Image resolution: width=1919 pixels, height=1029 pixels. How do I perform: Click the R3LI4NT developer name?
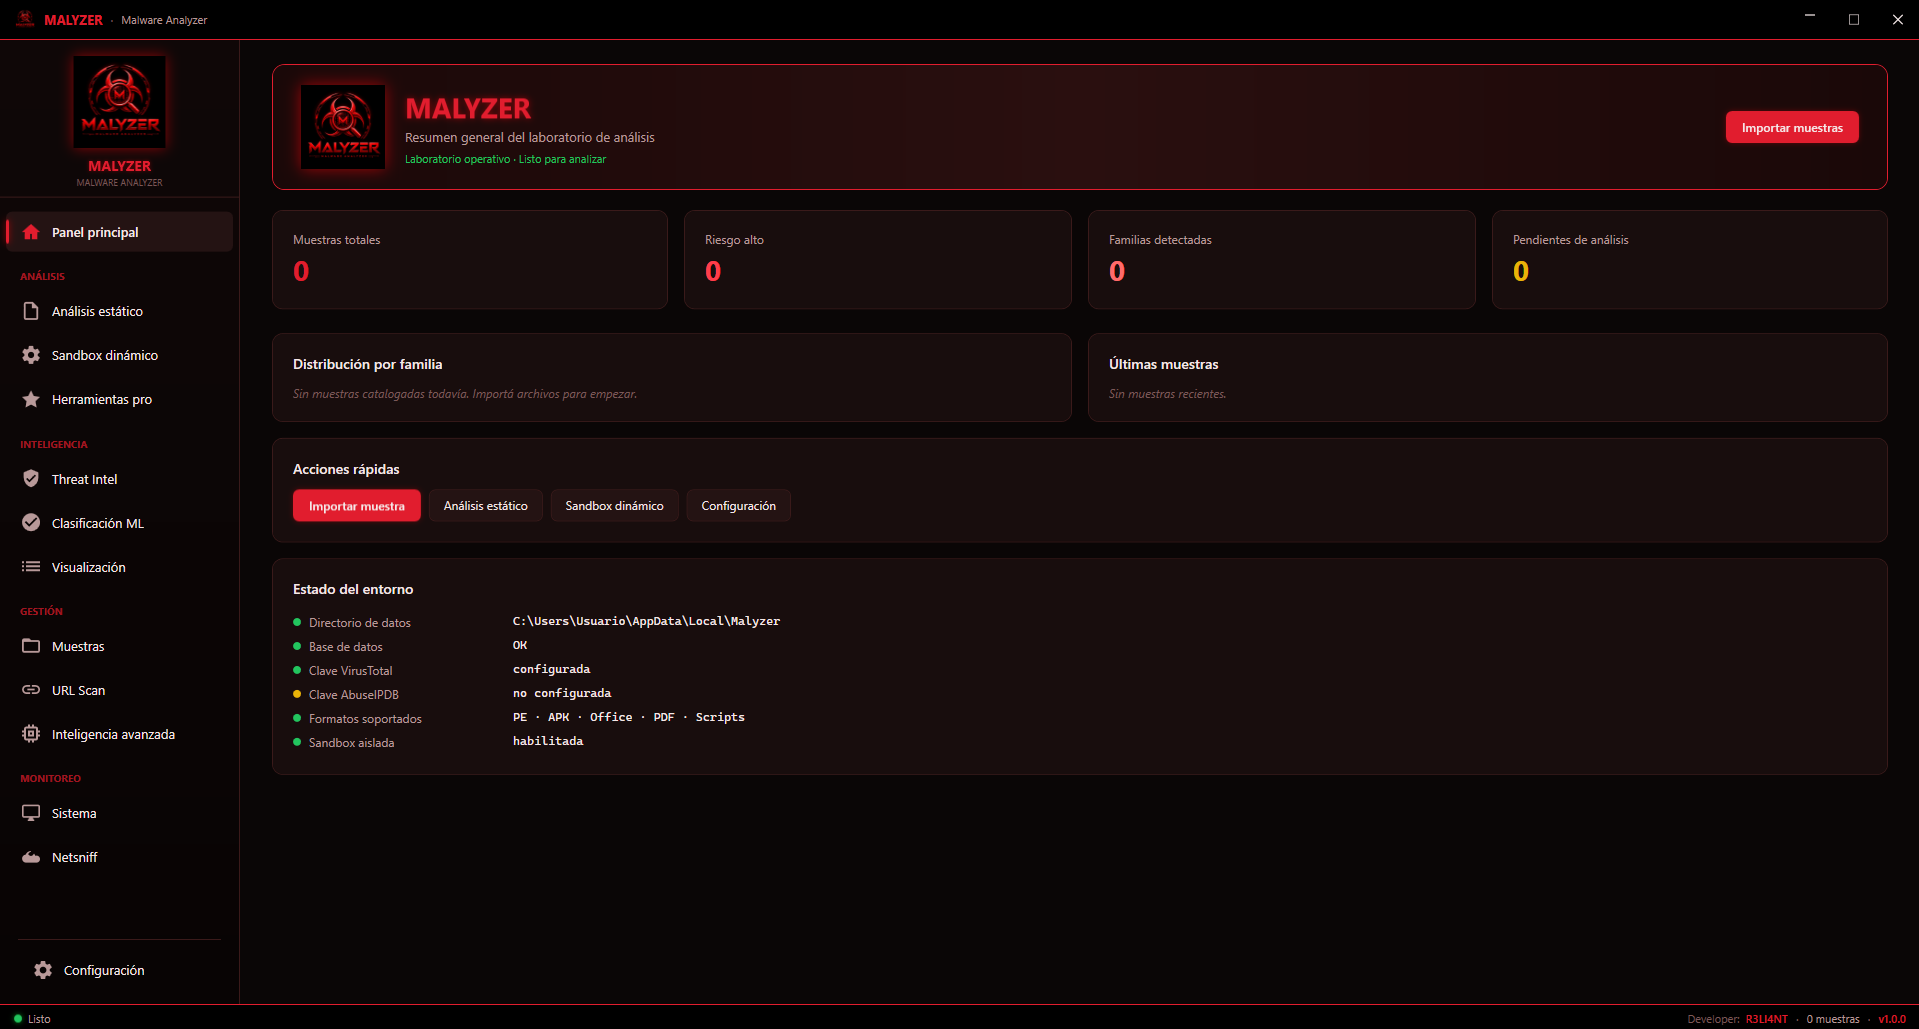[x=1766, y=1019]
